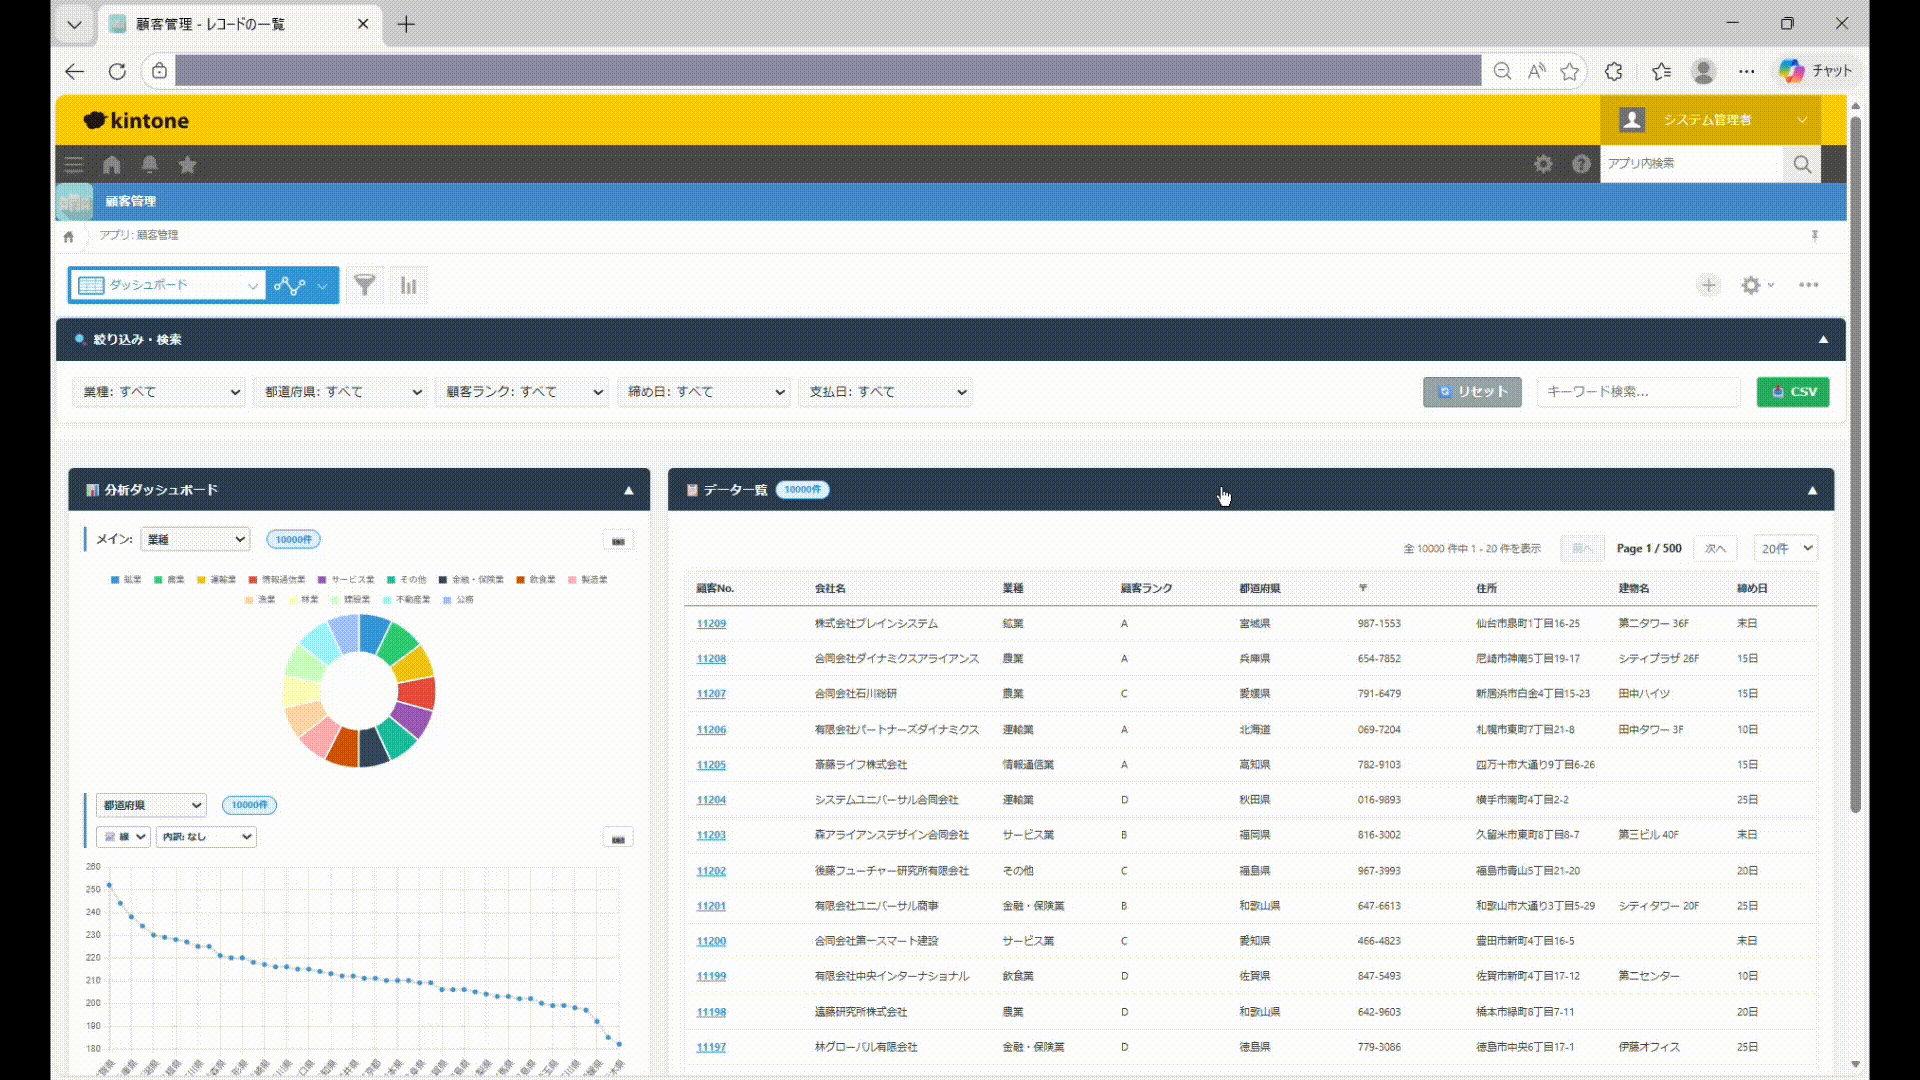Collapse the データ一覧 panel

pyautogui.click(x=1812, y=490)
